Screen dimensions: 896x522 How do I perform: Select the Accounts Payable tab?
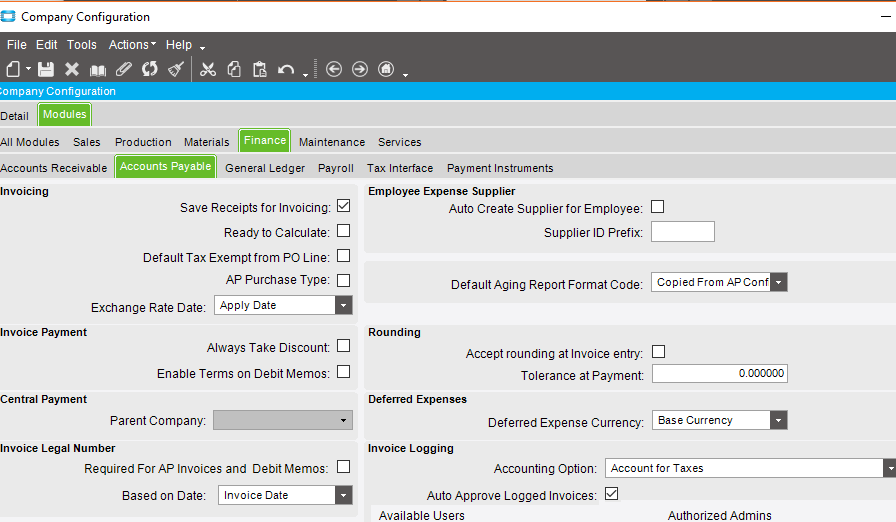click(x=166, y=166)
